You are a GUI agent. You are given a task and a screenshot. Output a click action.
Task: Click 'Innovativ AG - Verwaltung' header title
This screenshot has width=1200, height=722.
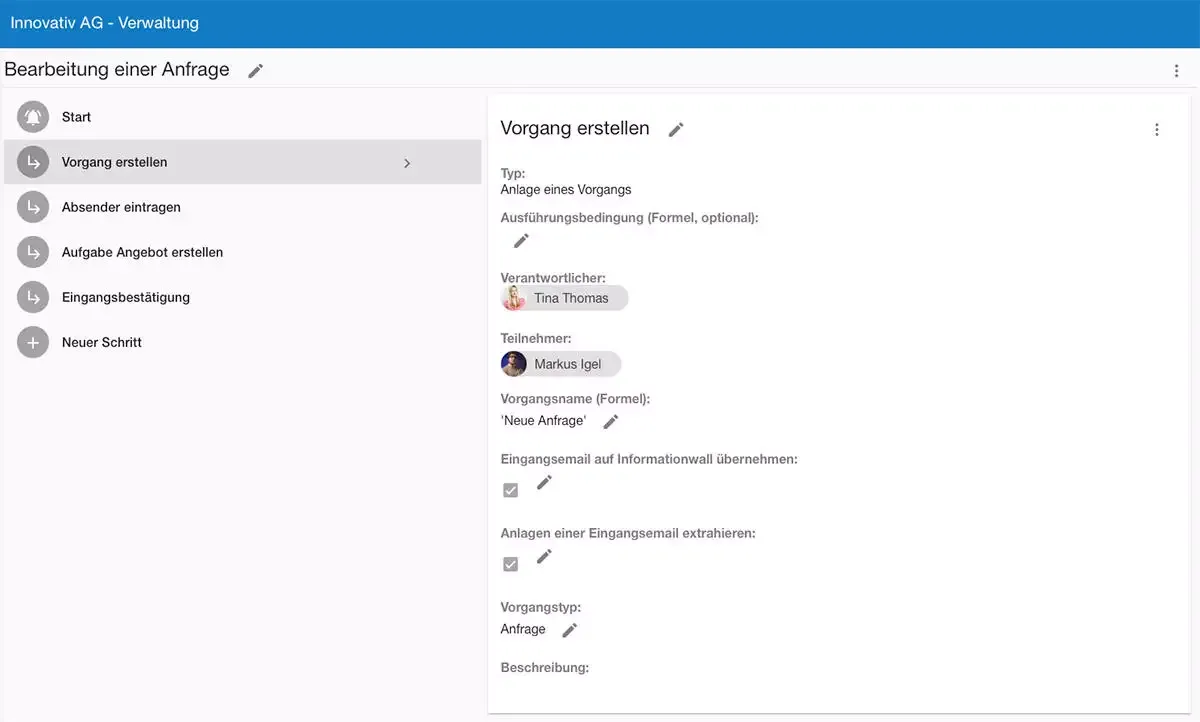tap(105, 23)
